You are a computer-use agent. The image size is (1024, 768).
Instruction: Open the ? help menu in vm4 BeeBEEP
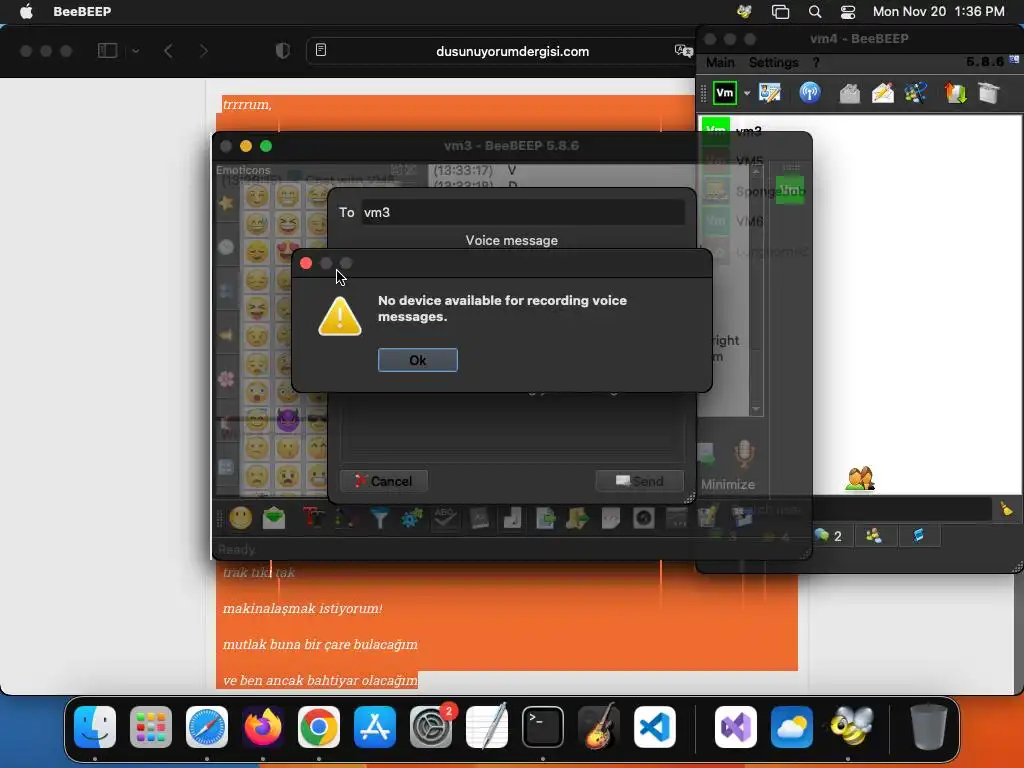point(816,62)
